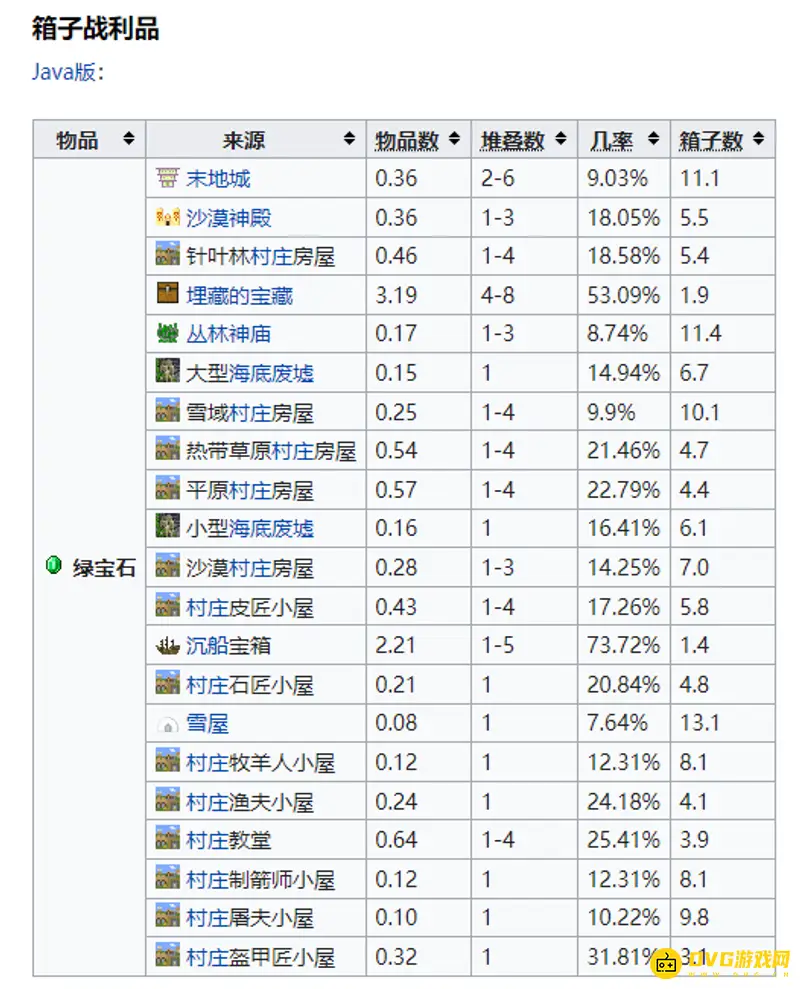Click the village icon beside 村庄盔甲匠小屋
Viewport: 800px width, 989px height.
point(168,954)
